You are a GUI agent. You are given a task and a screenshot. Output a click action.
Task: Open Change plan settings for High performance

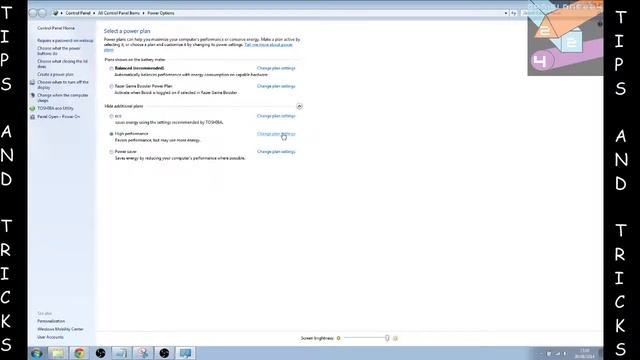click(x=276, y=134)
